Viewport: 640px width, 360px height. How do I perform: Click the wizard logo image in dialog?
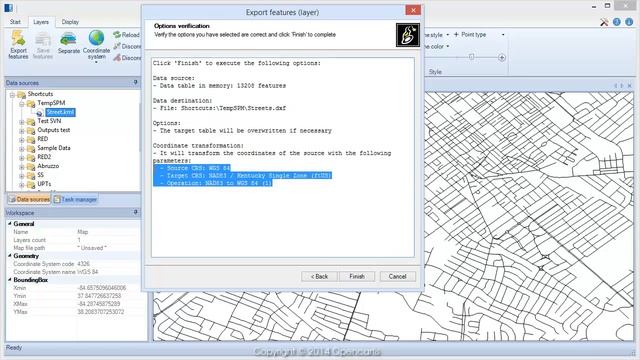[407, 35]
